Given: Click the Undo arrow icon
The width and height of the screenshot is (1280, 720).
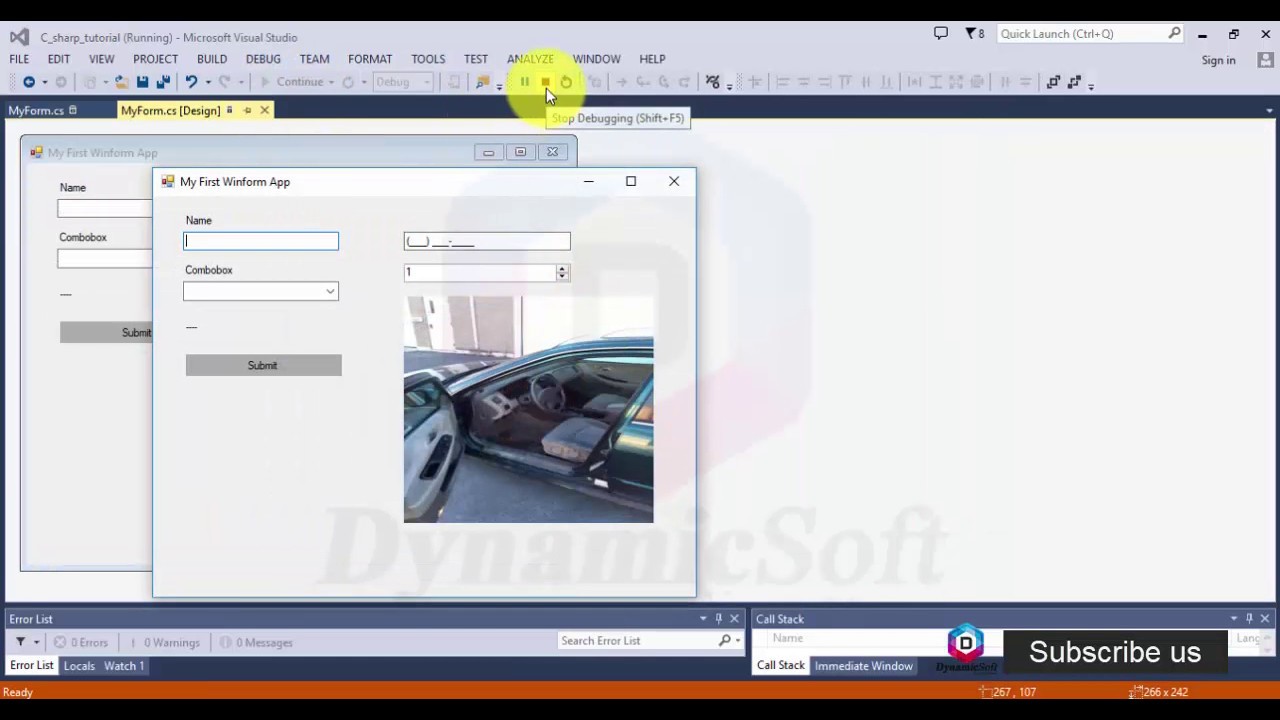Looking at the screenshot, I should tap(191, 82).
